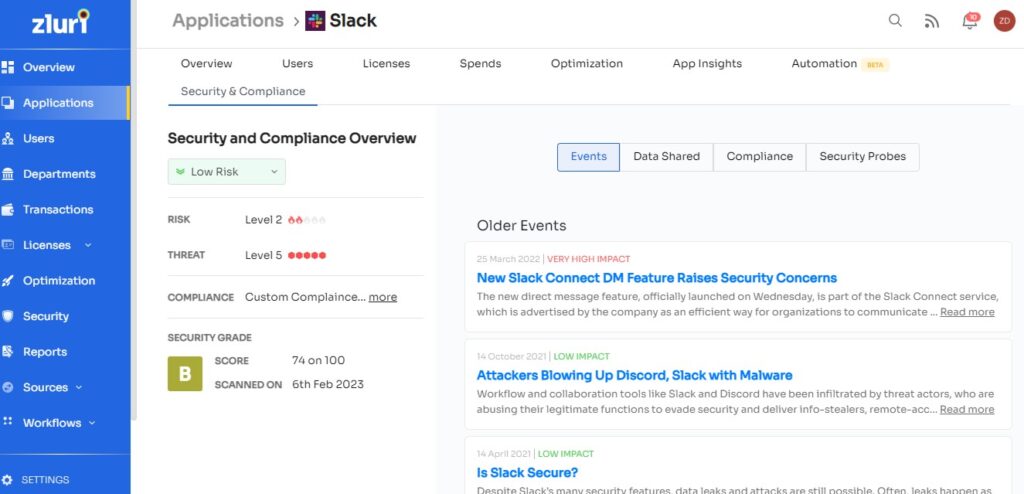
Task: Click the 'Older Events' heading
Action: point(521,226)
